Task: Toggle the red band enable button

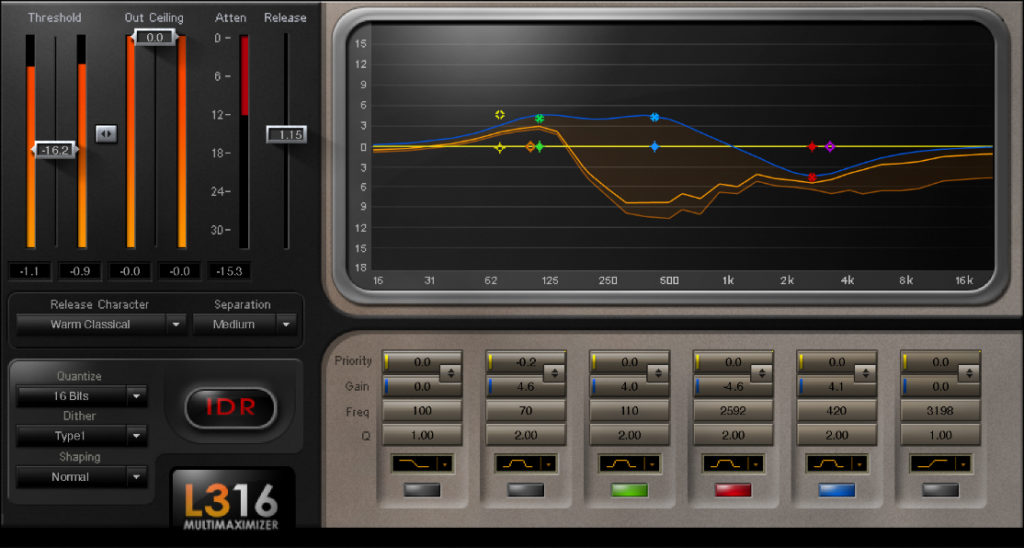Action: click(x=733, y=490)
